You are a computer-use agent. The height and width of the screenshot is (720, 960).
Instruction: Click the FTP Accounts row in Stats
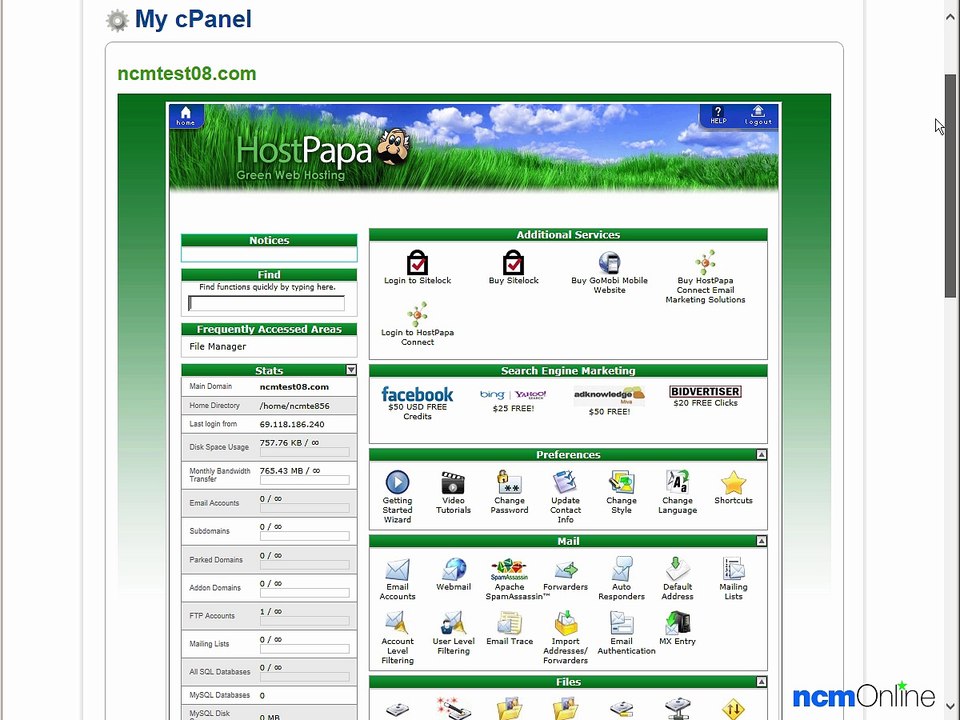[269, 616]
